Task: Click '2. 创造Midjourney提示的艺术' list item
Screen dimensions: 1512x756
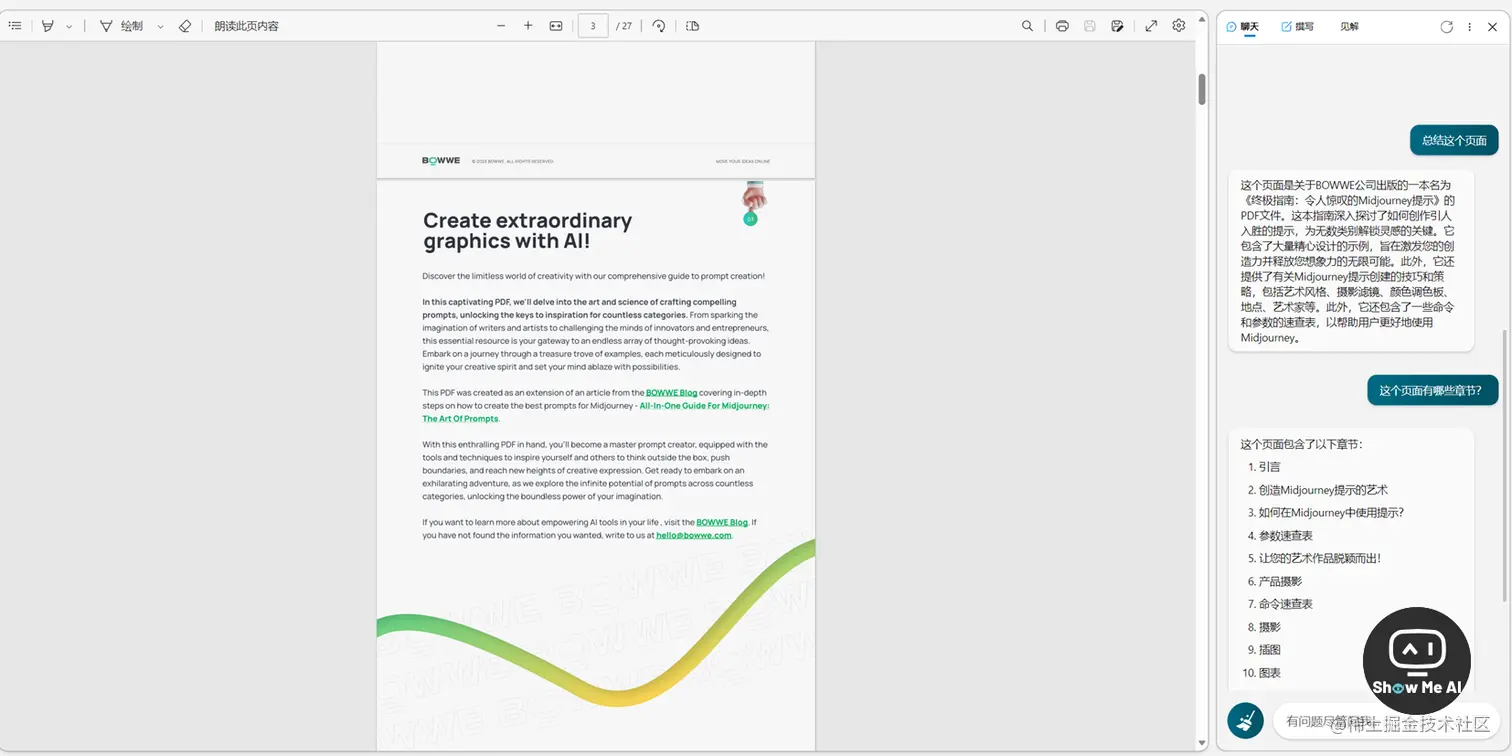Action: [x=1317, y=490]
